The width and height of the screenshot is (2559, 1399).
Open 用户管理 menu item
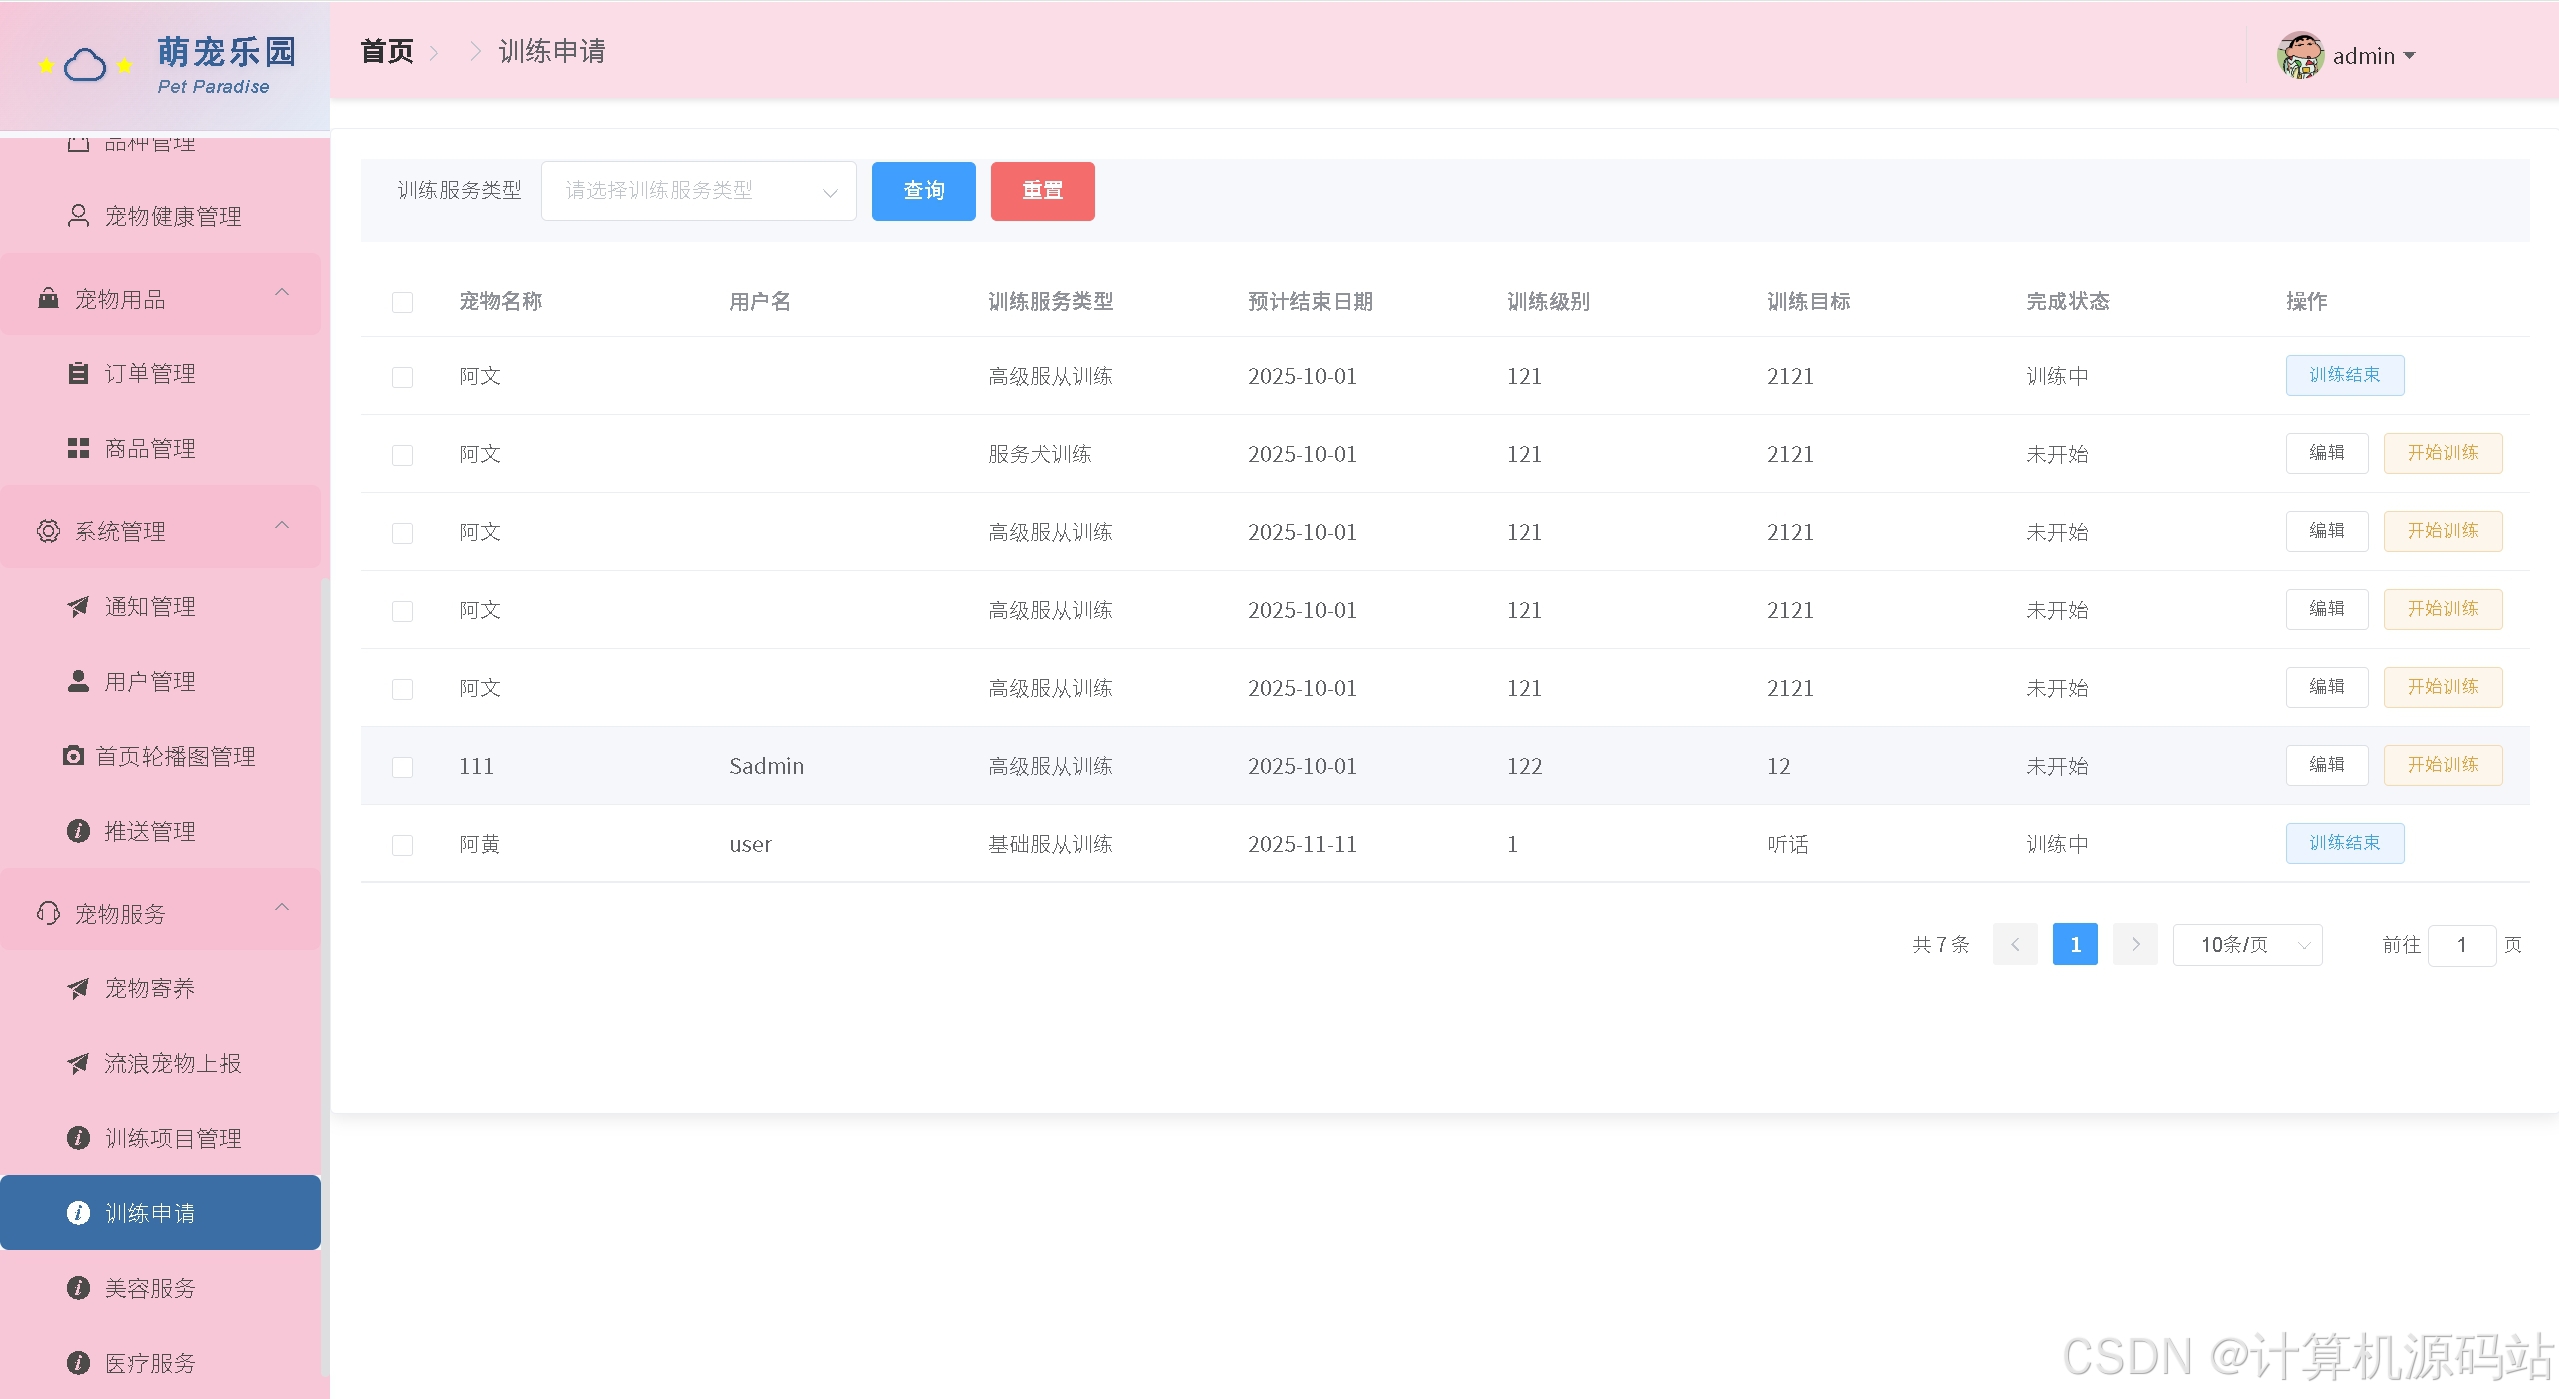(160, 681)
